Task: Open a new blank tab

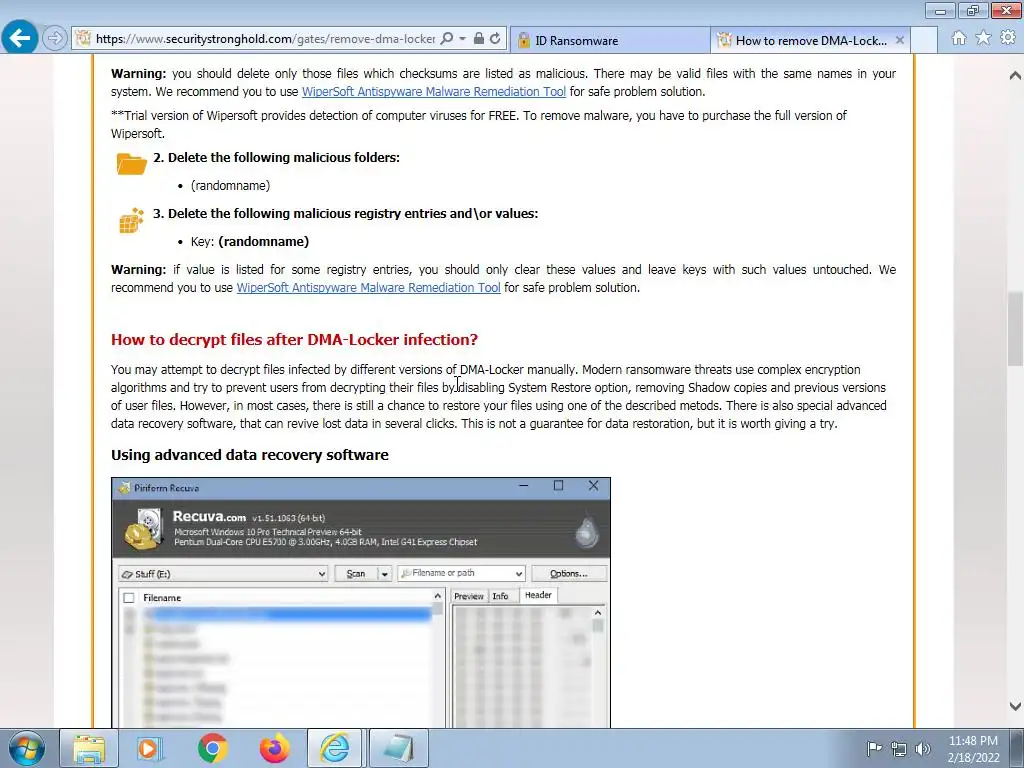Action: coord(924,40)
